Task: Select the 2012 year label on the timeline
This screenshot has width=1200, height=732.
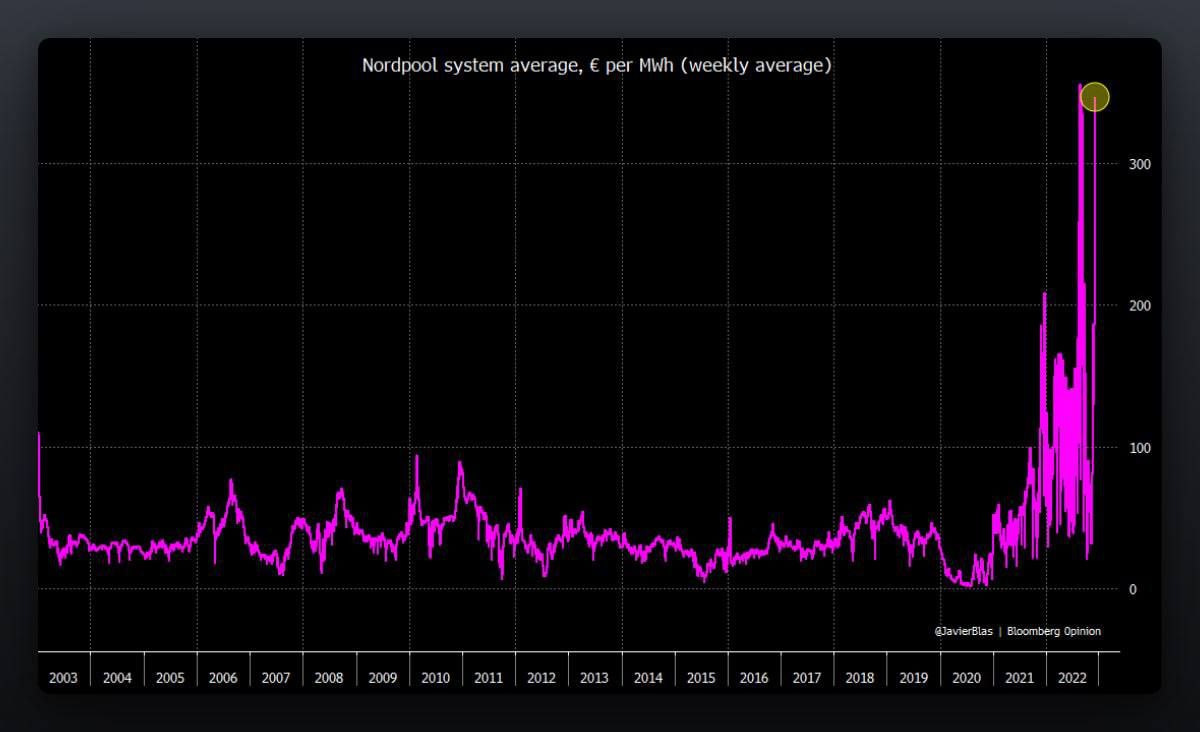Action: pos(541,677)
